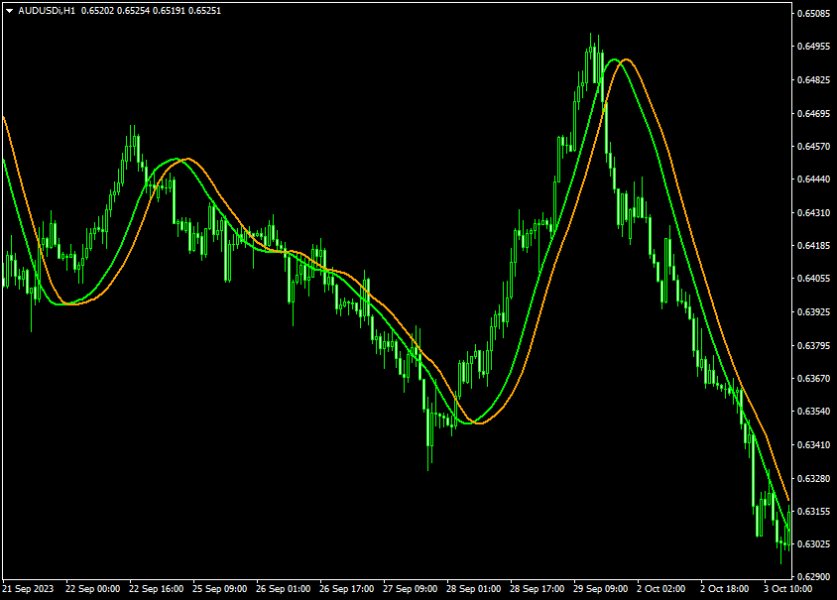Viewport: 837px width, 600px height.
Task: Click price label 0.65085 on scale
Action: 814,13
